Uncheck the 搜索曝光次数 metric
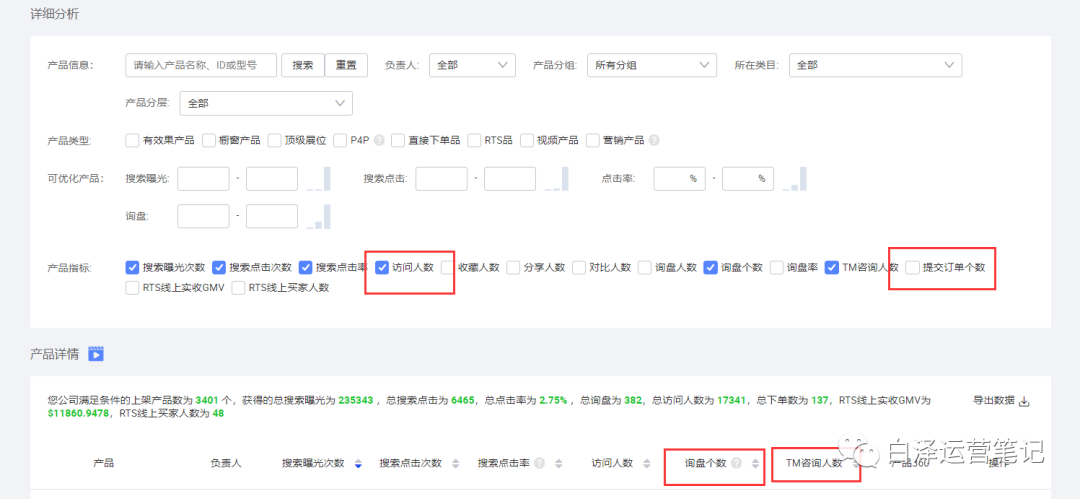Screen dimensions: 1080x499 tap(132, 267)
